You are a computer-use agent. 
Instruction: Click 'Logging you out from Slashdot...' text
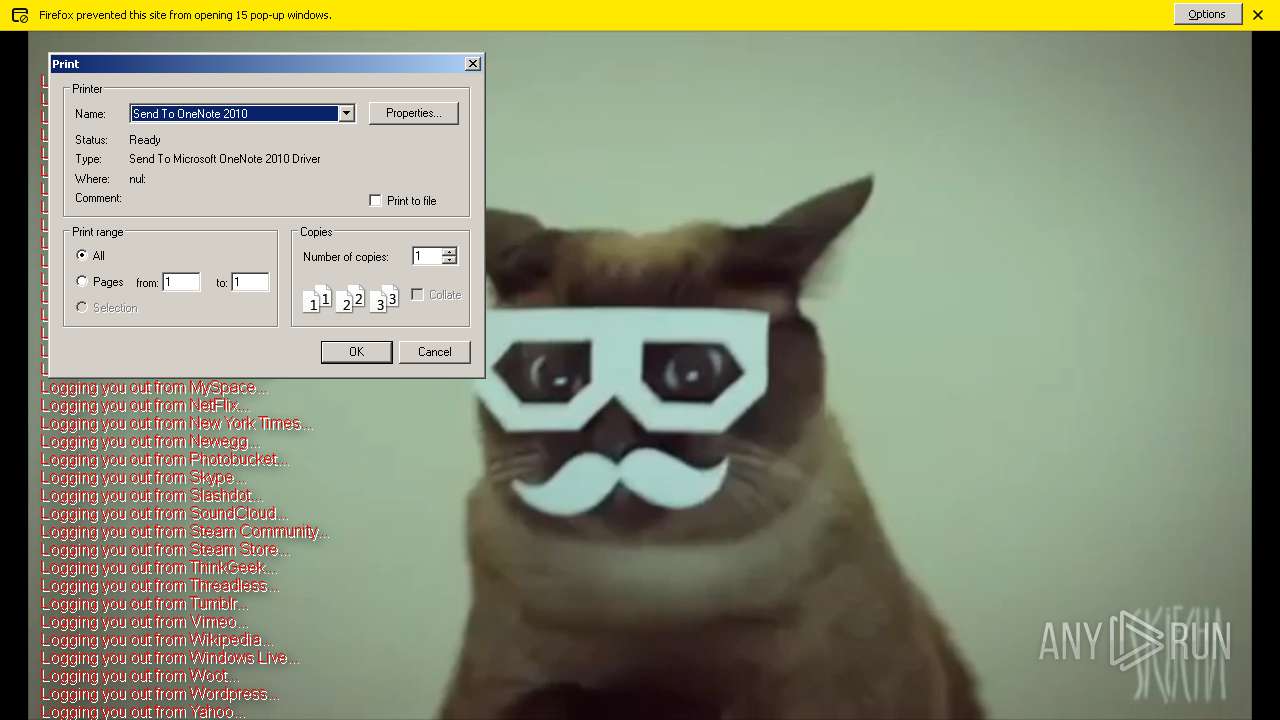152,495
